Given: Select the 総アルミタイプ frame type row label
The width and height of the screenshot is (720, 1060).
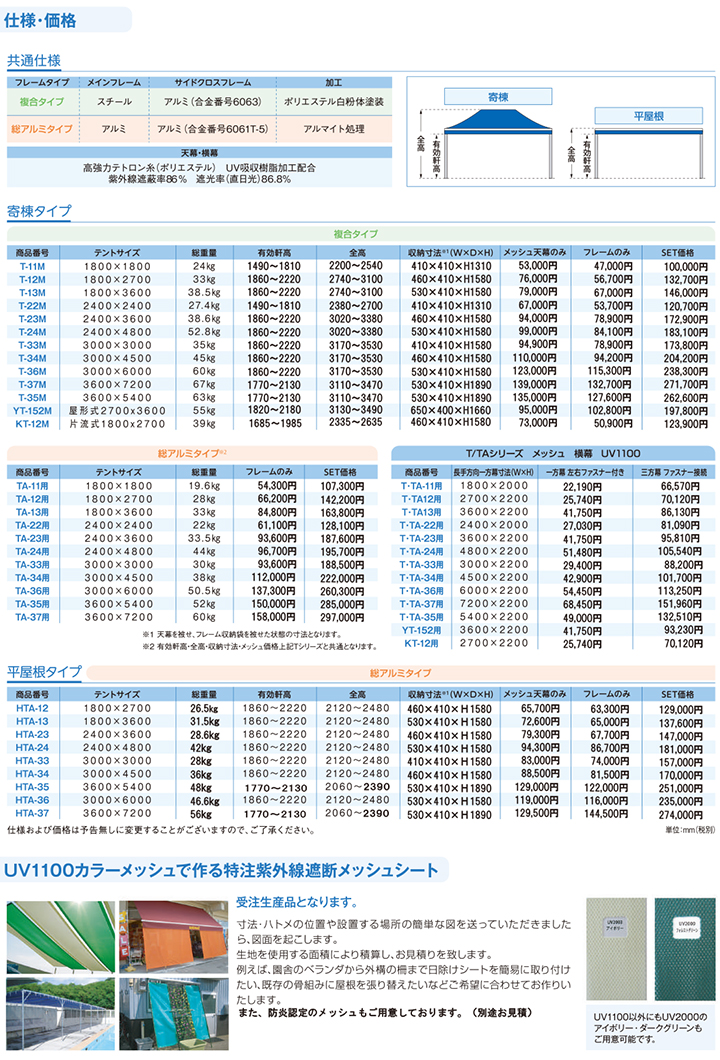Looking at the screenshot, I should coord(41,128).
